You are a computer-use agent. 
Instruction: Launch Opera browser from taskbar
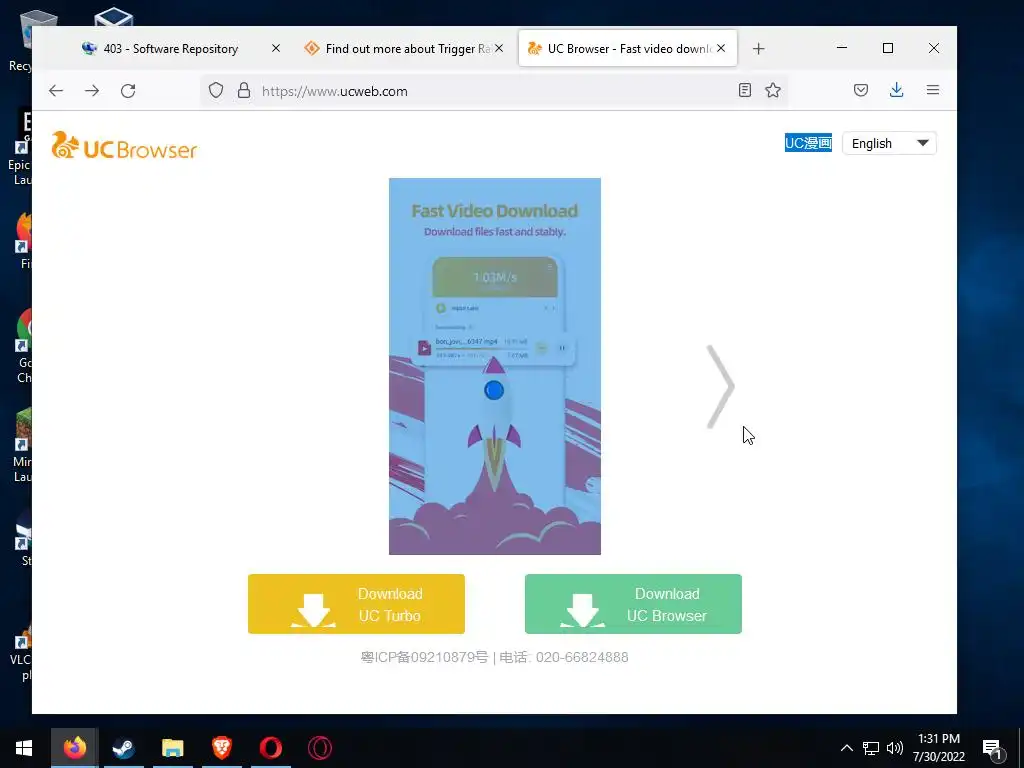pyautogui.click(x=270, y=748)
